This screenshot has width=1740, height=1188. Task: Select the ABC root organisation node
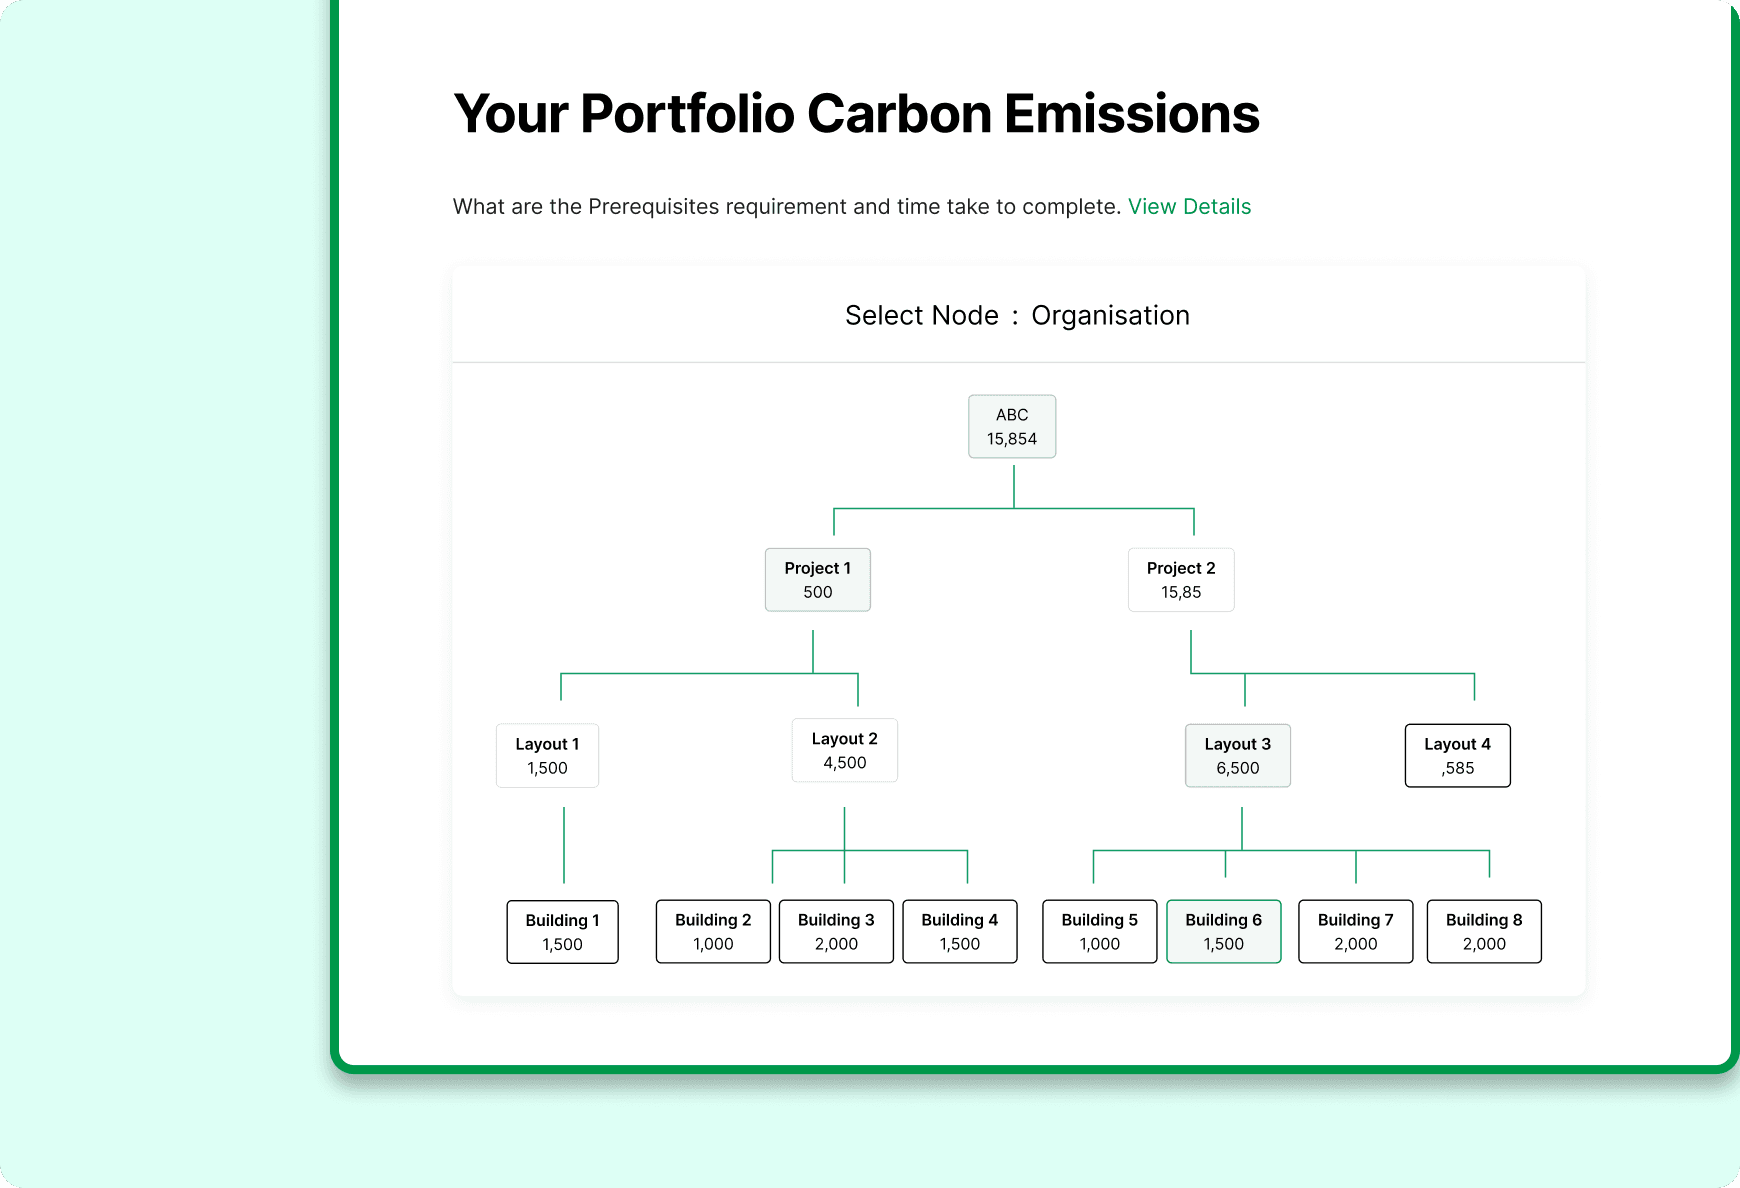[x=1012, y=426]
